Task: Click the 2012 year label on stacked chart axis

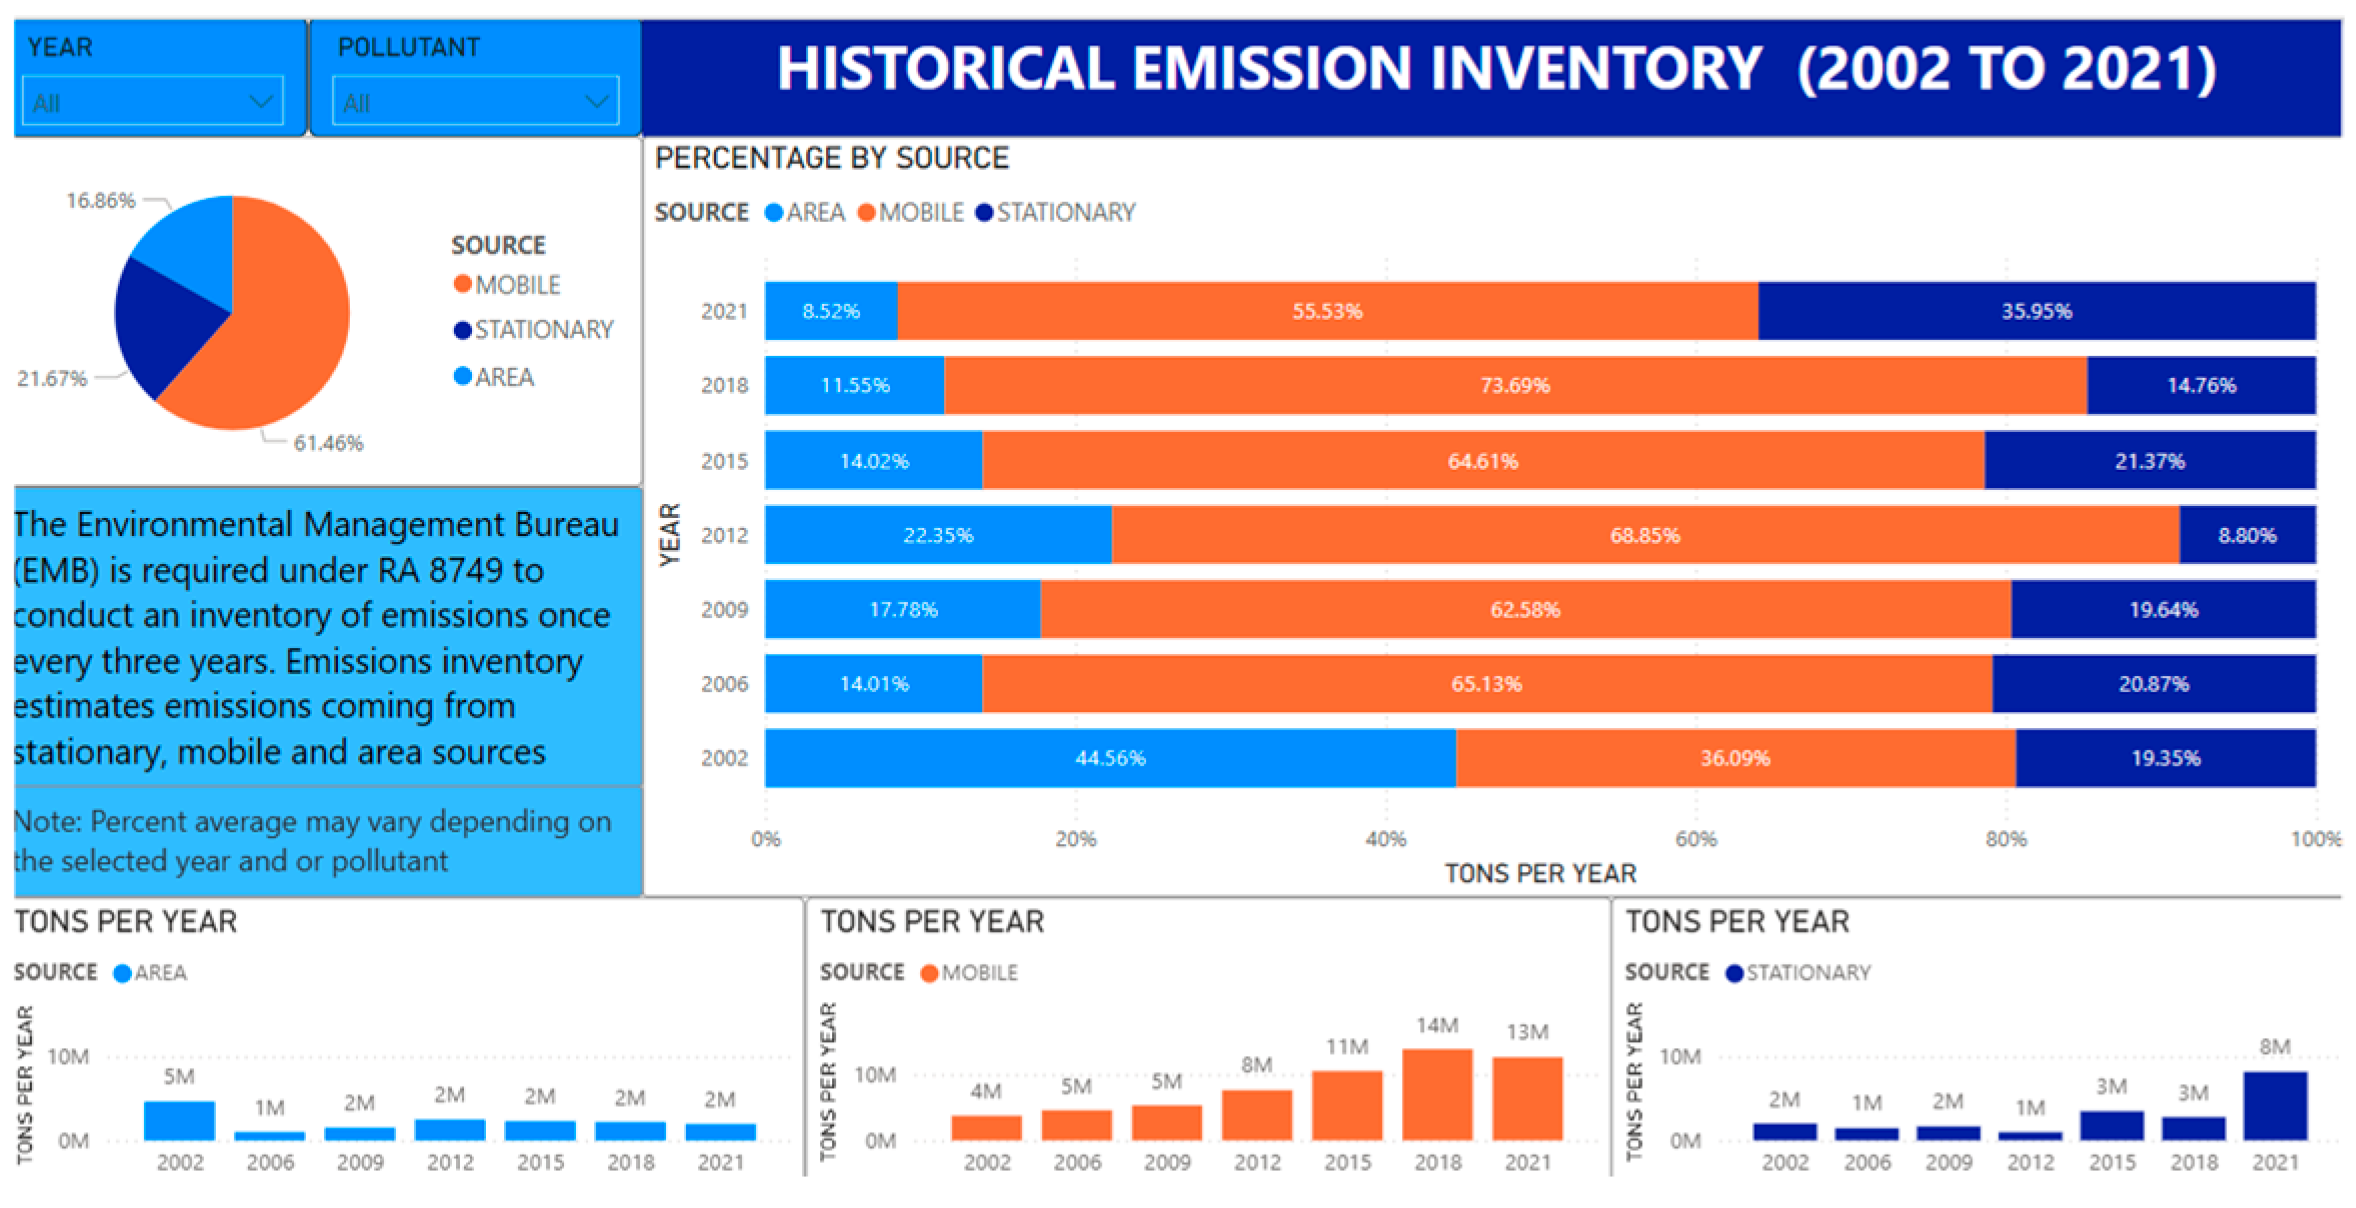Action: [x=724, y=535]
